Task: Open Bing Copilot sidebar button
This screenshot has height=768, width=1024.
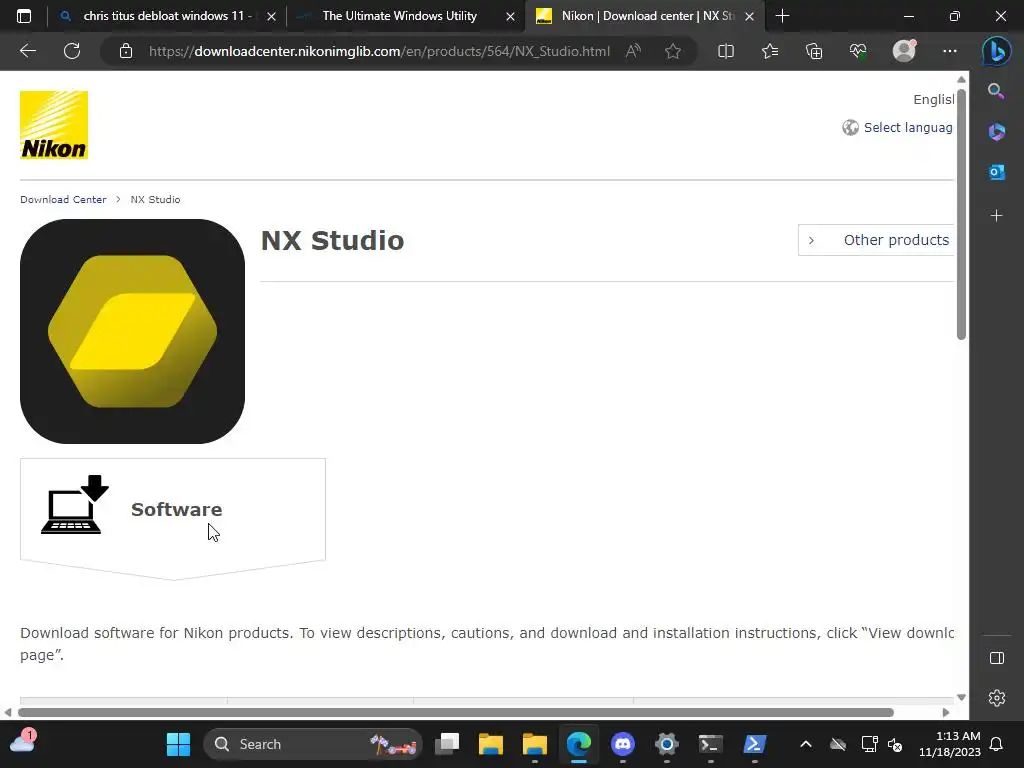Action: (x=997, y=51)
